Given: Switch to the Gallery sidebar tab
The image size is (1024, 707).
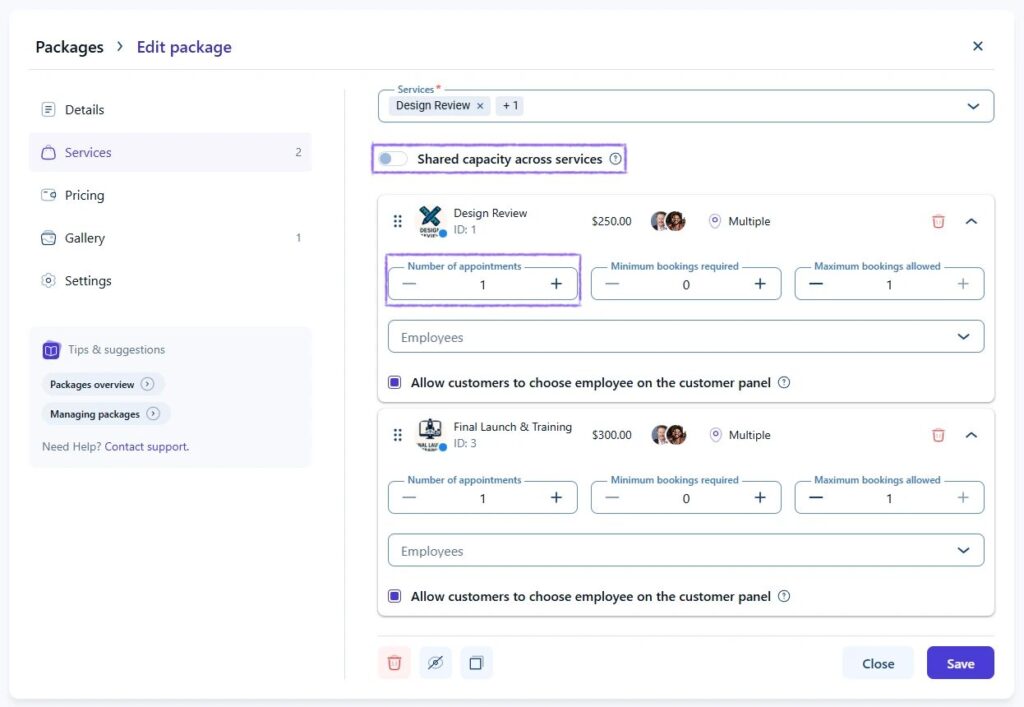Looking at the screenshot, I should point(84,238).
